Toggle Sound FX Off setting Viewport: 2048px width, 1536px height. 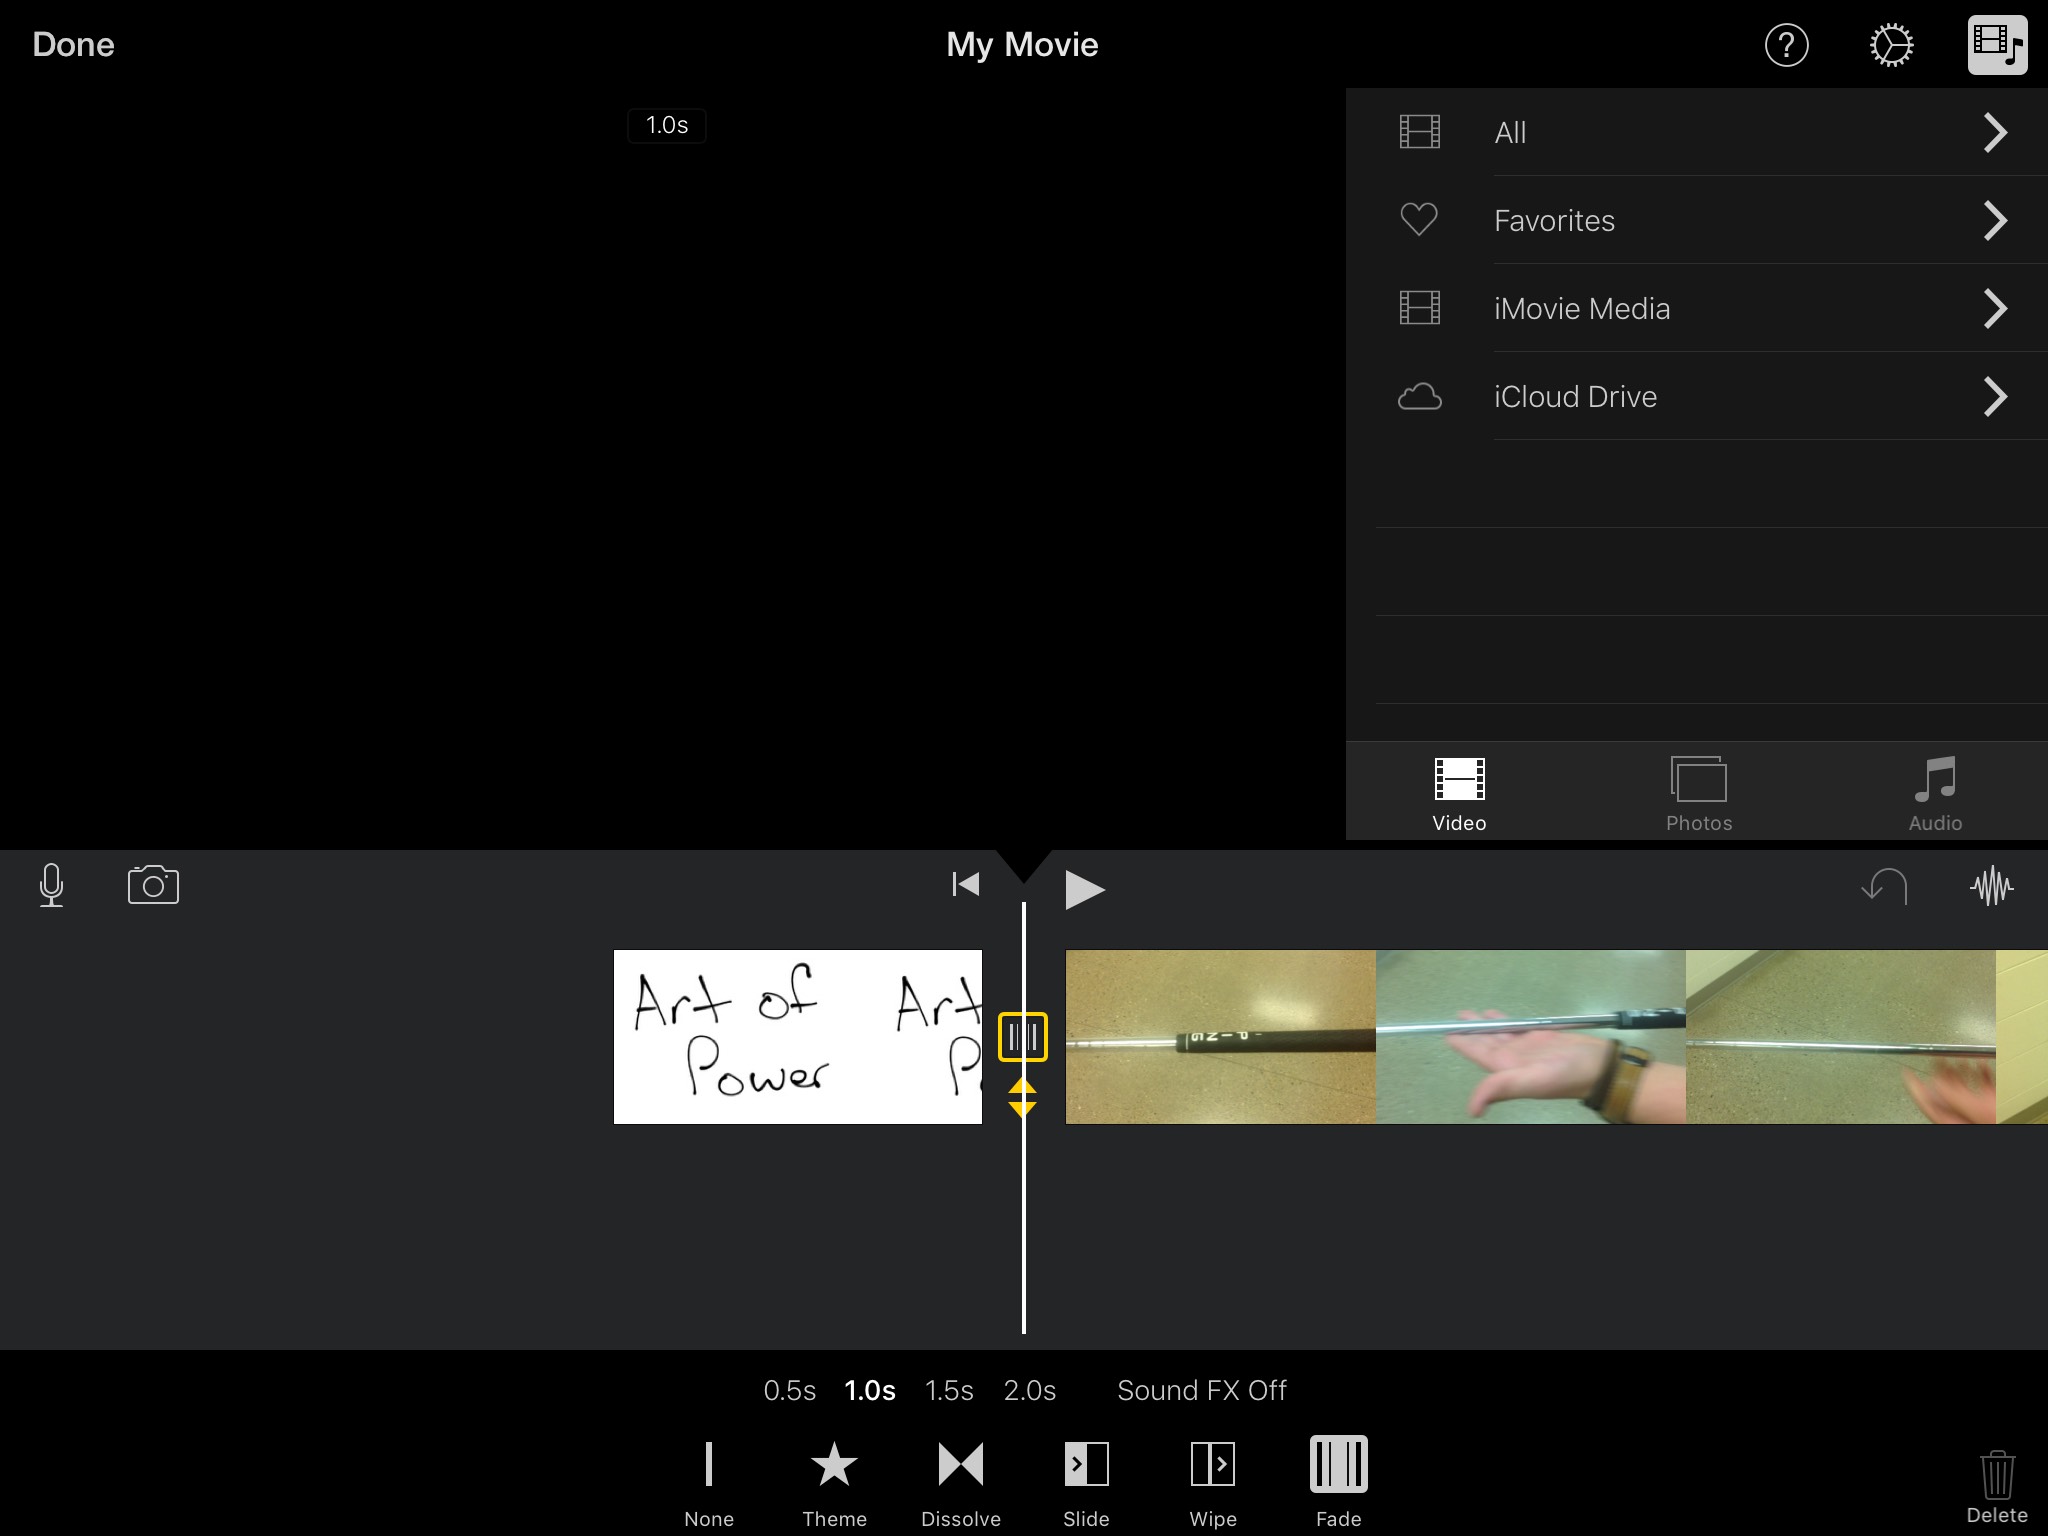pos(1201,1390)
